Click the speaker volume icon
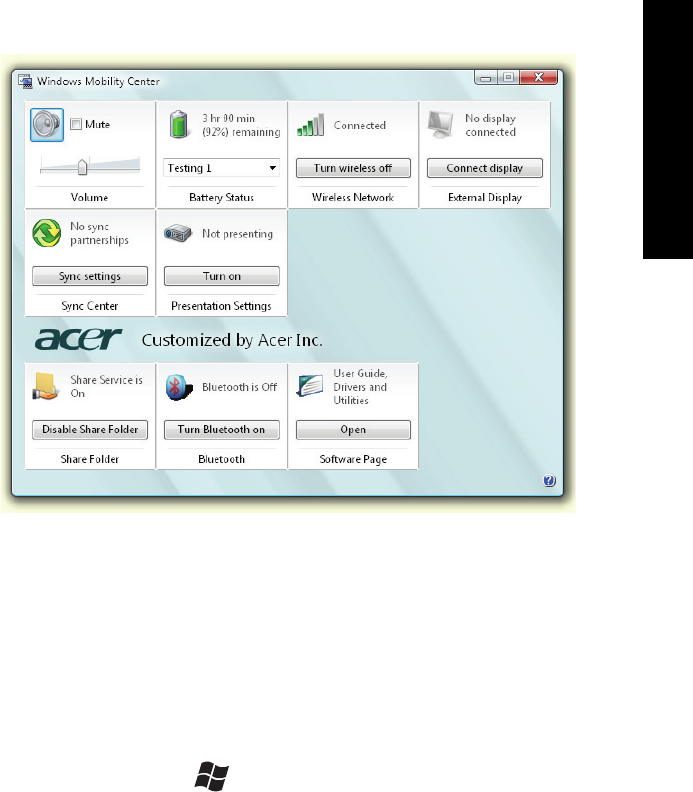Viewport: 693px width, 792px height. (47, 125)
